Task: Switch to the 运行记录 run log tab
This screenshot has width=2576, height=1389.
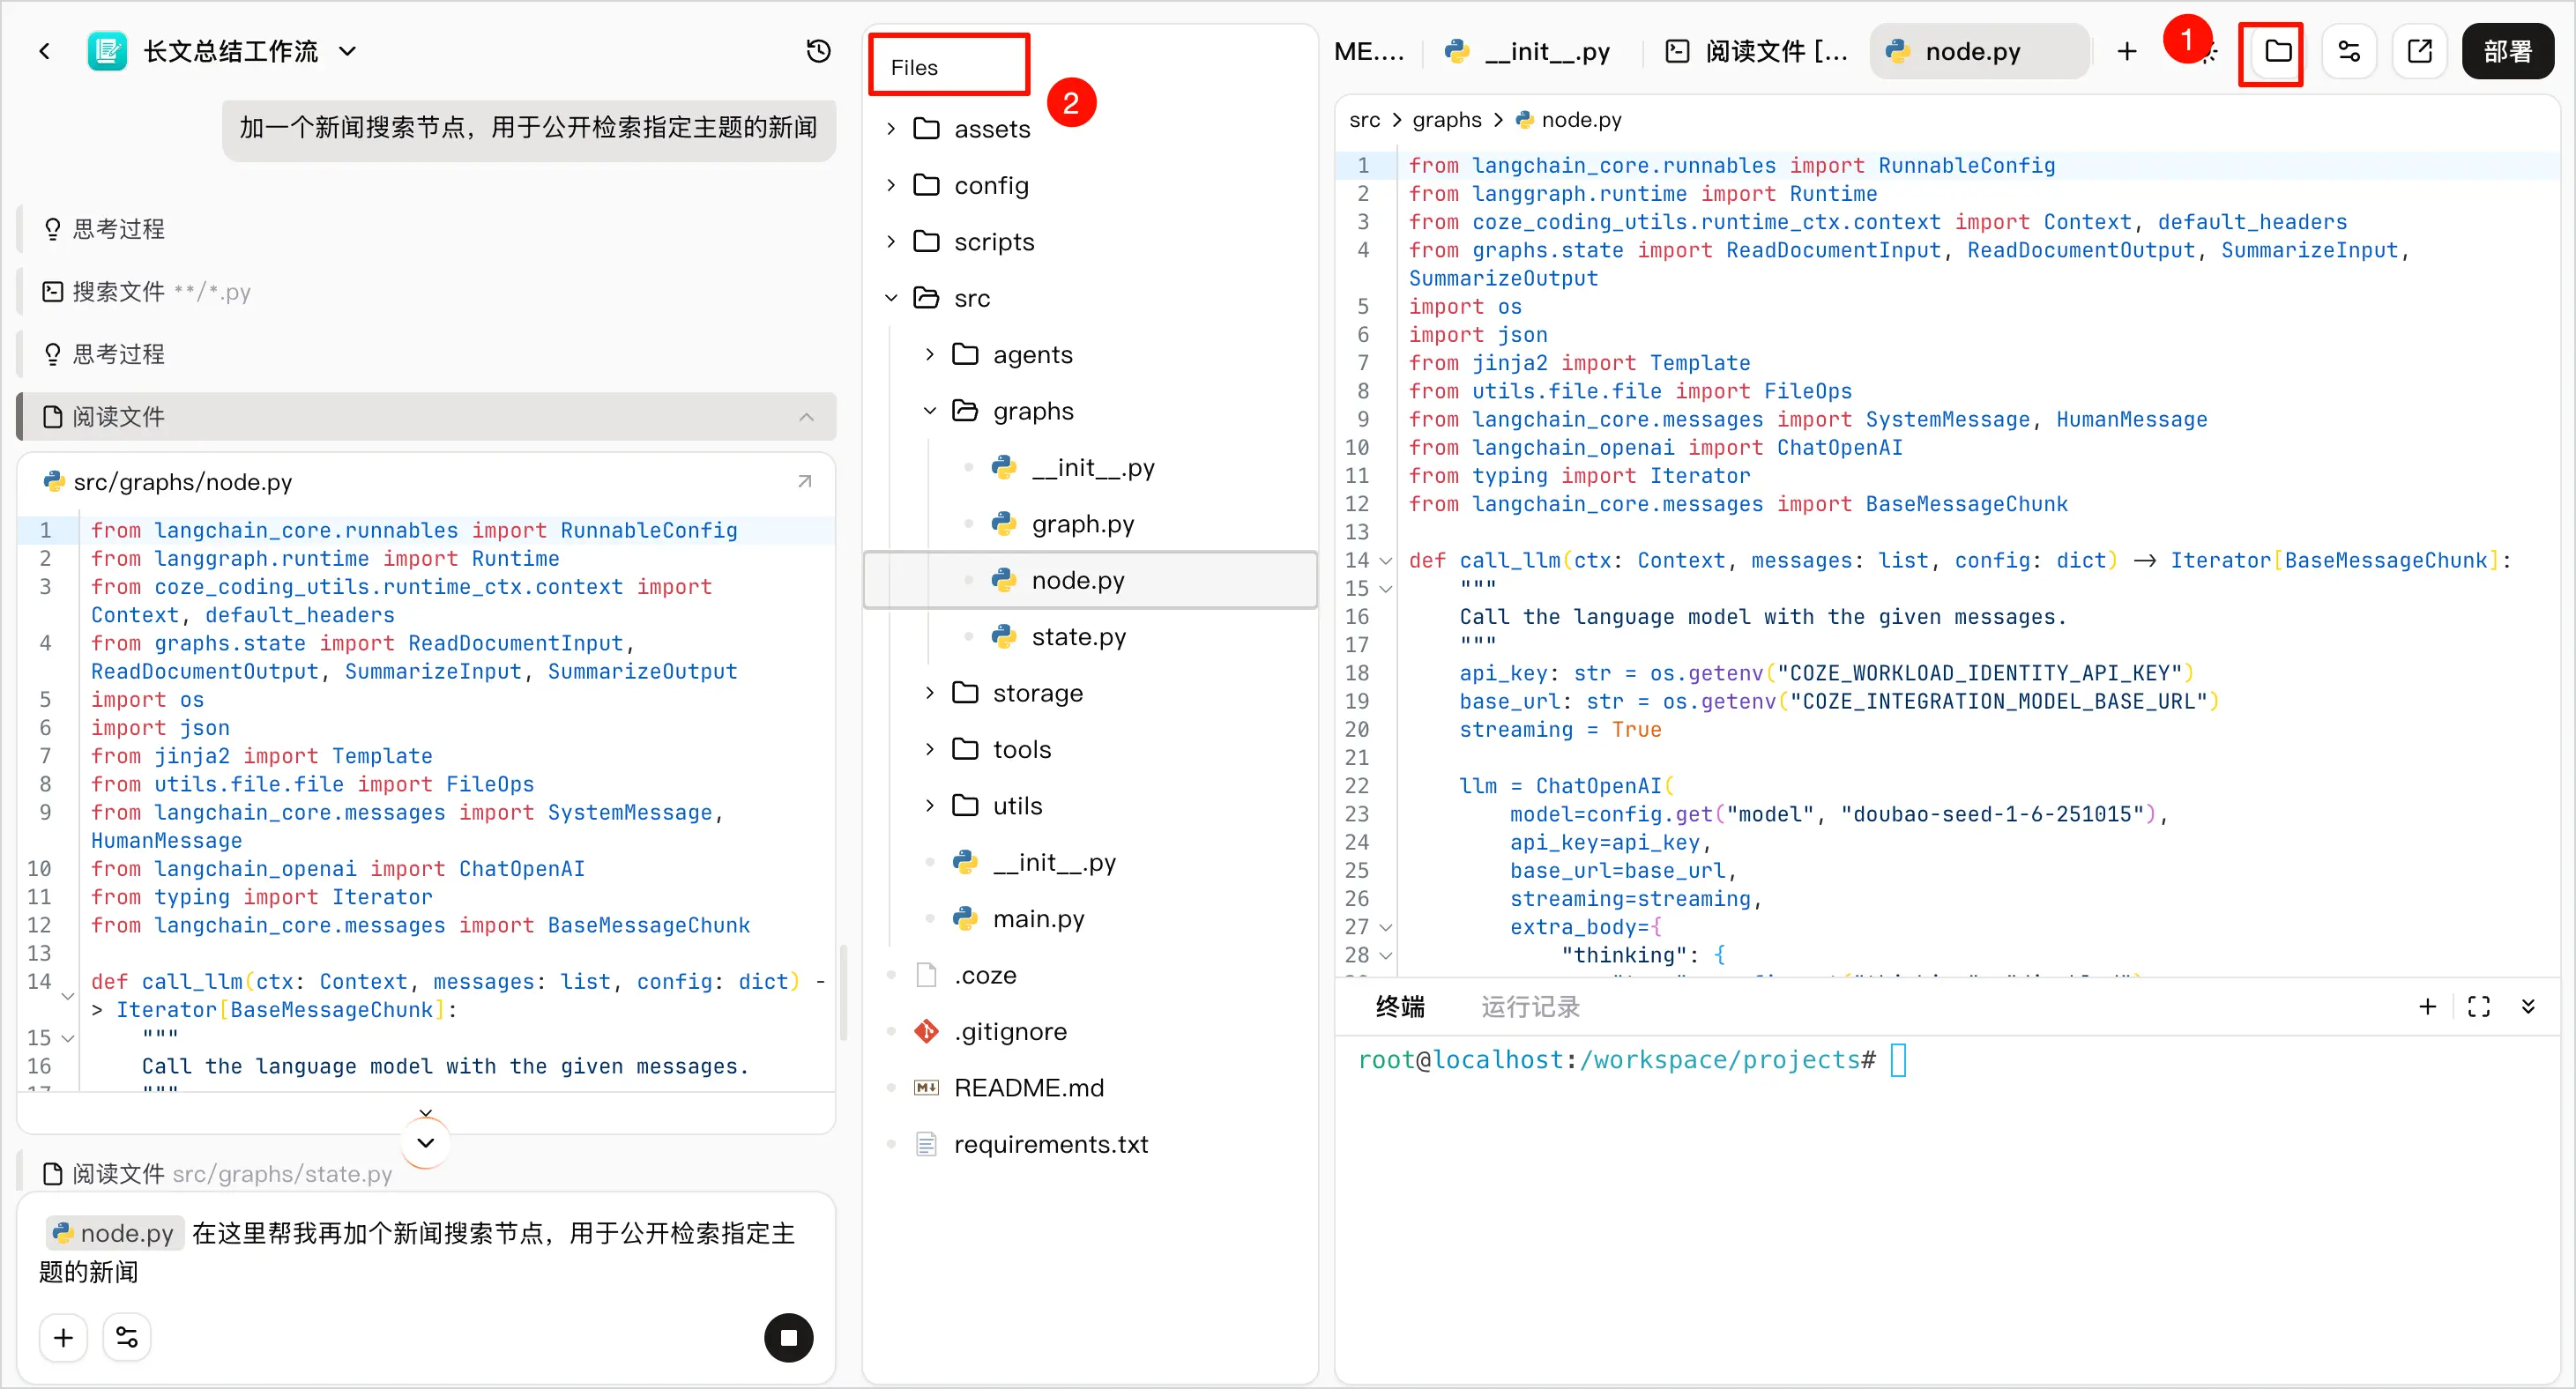Action: point(1530,1006)
